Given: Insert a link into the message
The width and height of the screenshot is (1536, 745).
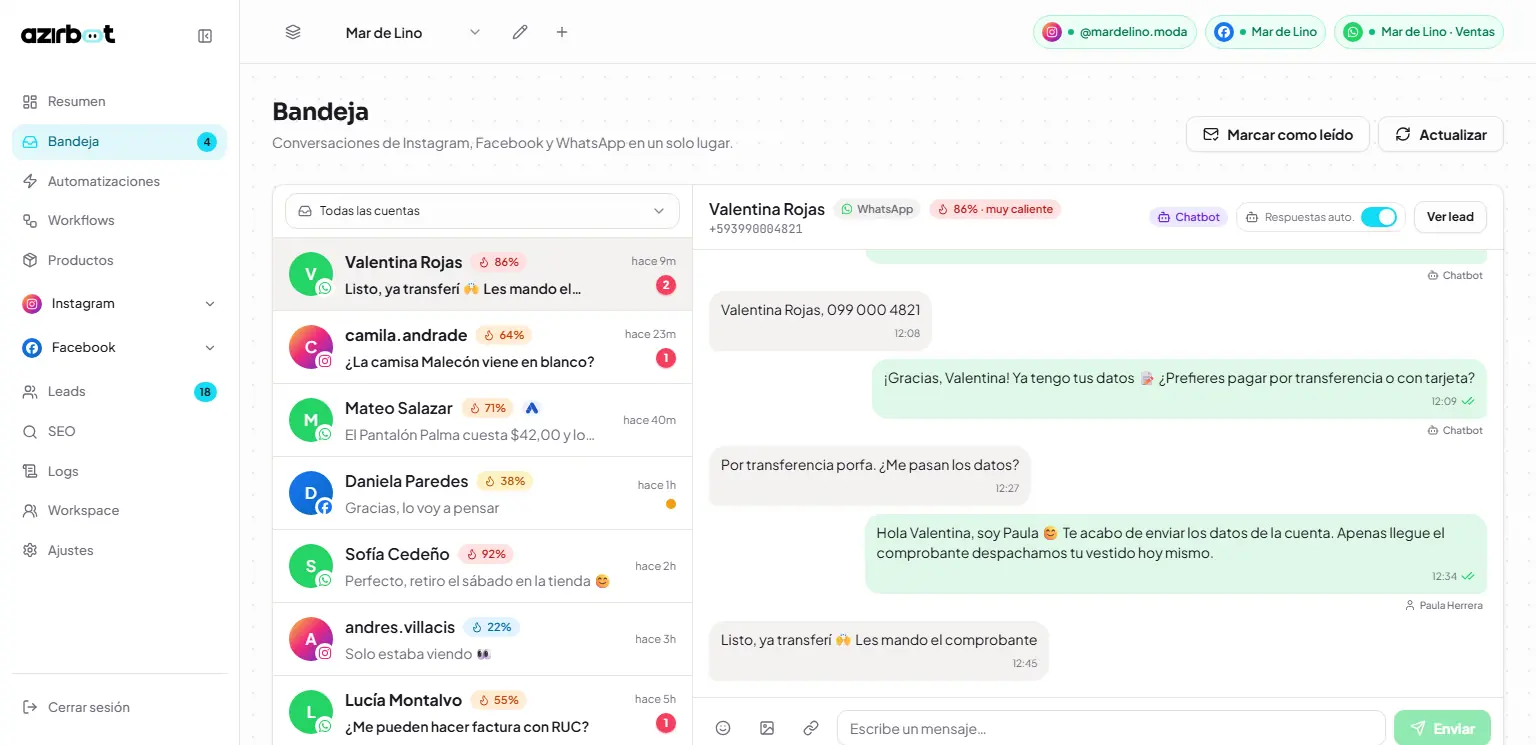Looking at the screenshot, I should point(811,728).
